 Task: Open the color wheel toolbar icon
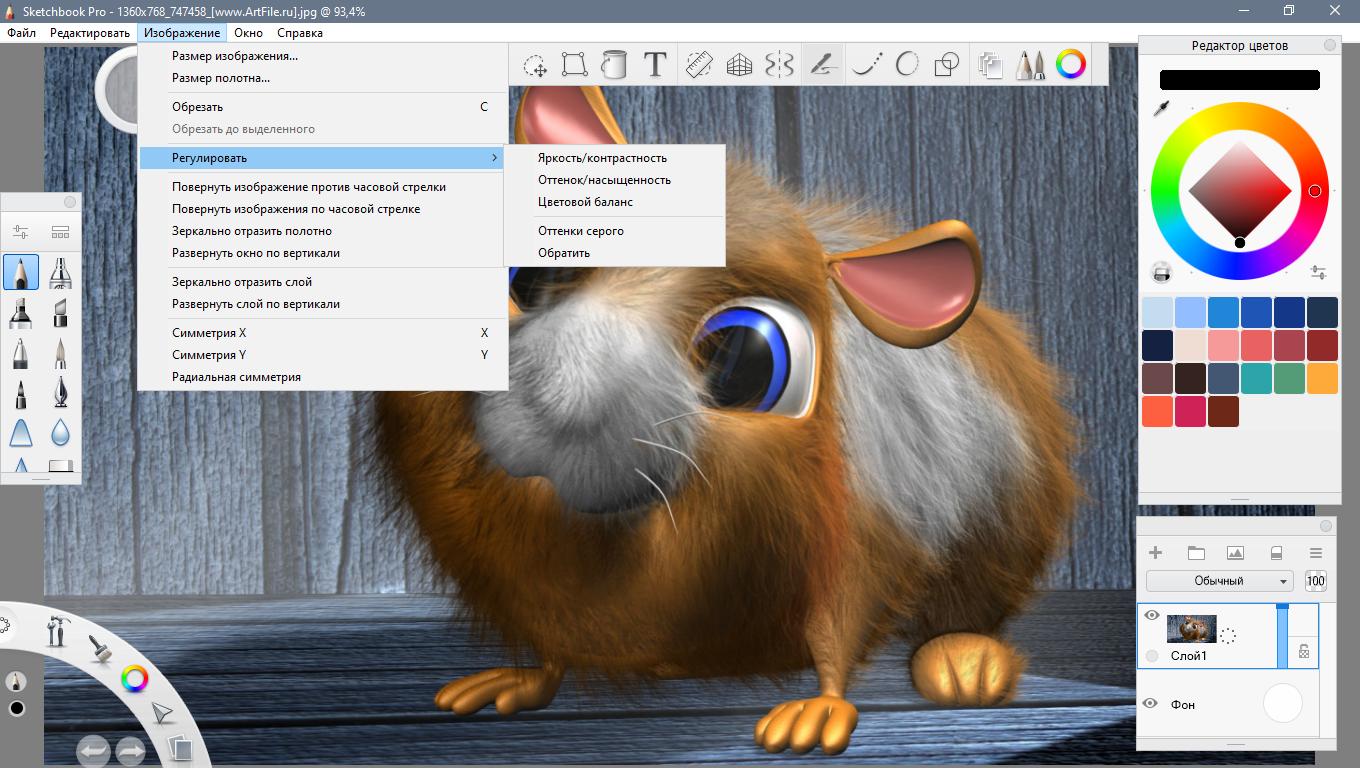(1071, 65)
